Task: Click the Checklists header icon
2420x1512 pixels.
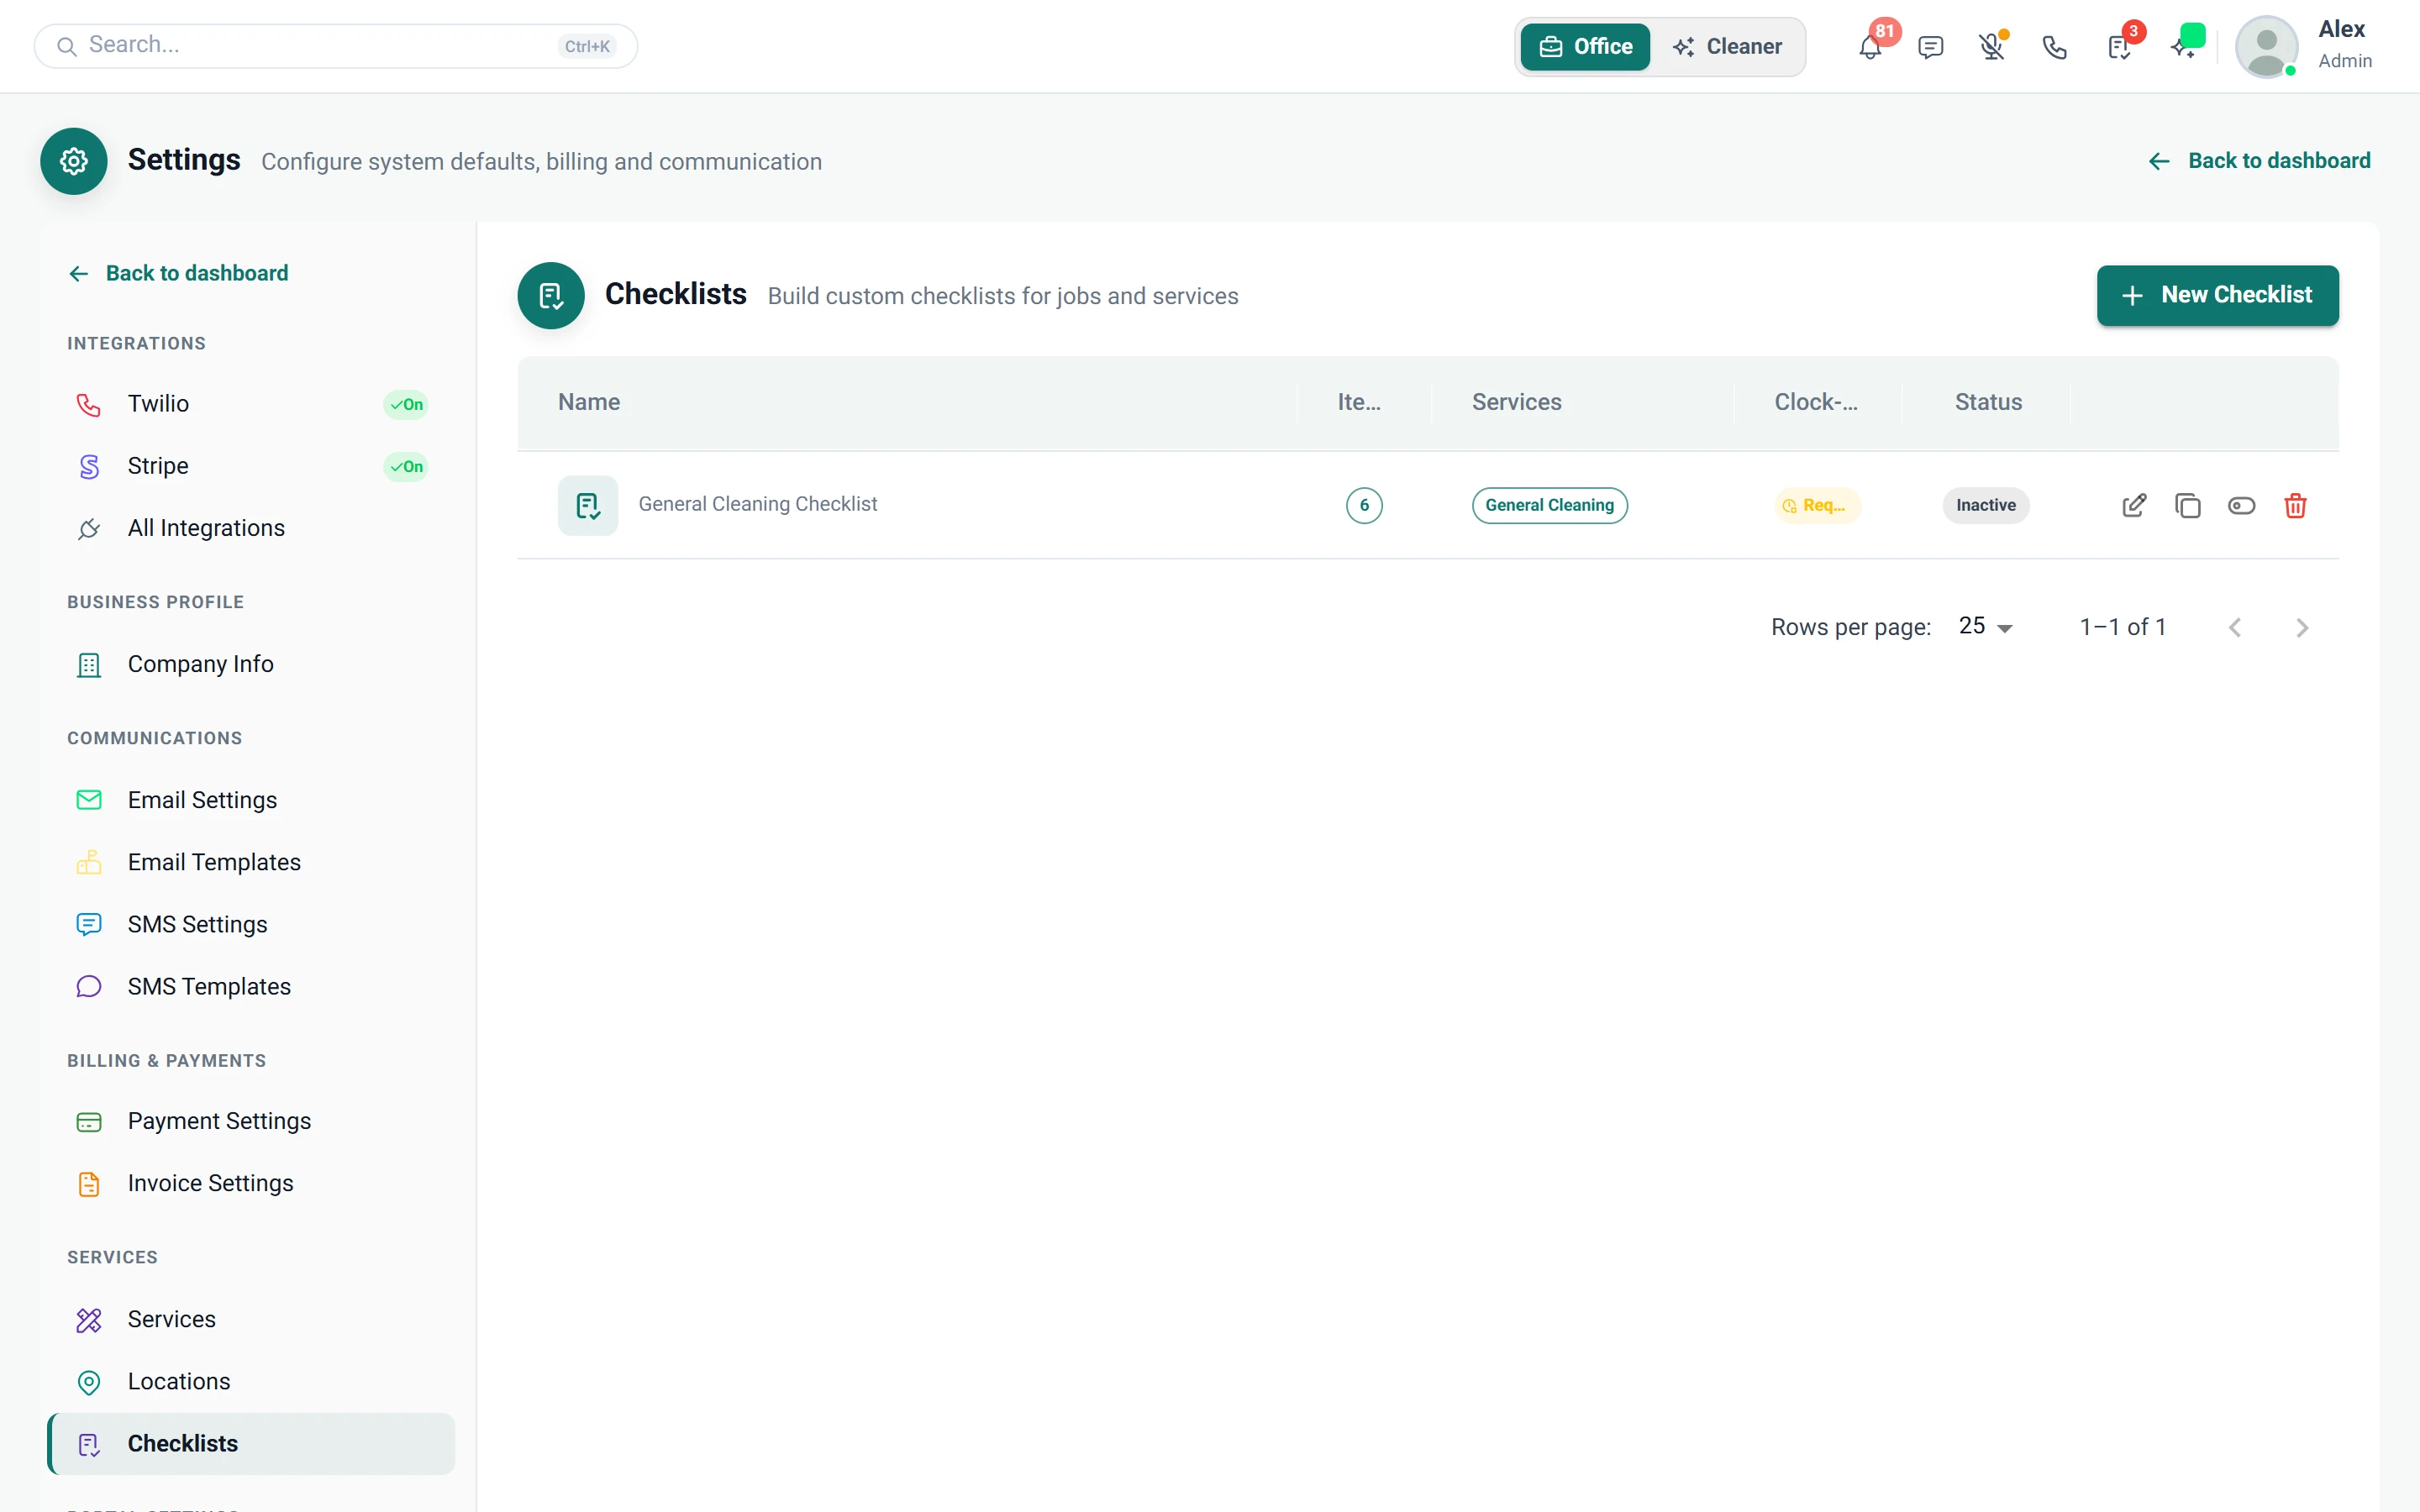Action: click(x=551, y=295)
